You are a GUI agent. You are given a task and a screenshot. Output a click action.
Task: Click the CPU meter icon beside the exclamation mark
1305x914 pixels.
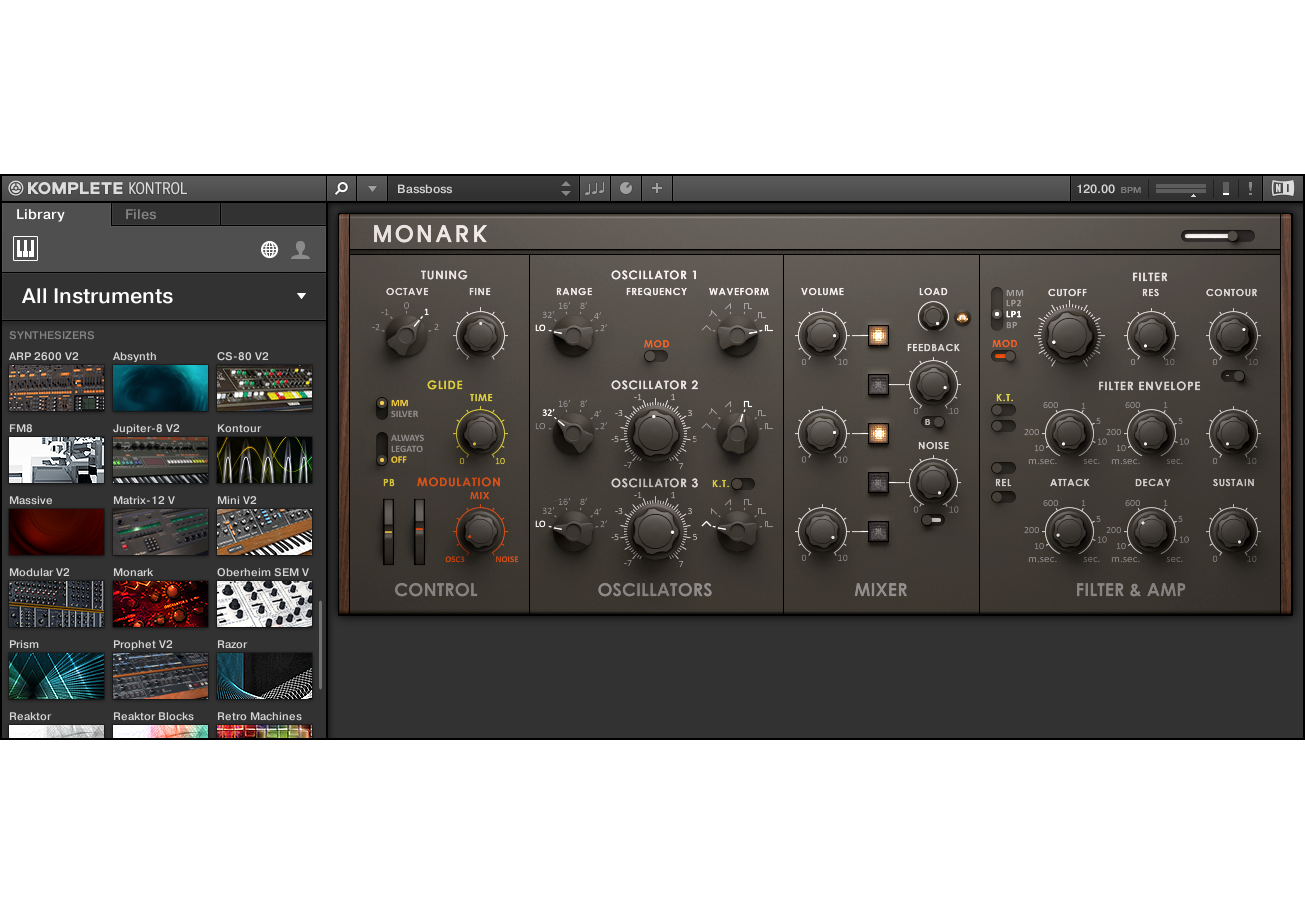[1226, 188]
